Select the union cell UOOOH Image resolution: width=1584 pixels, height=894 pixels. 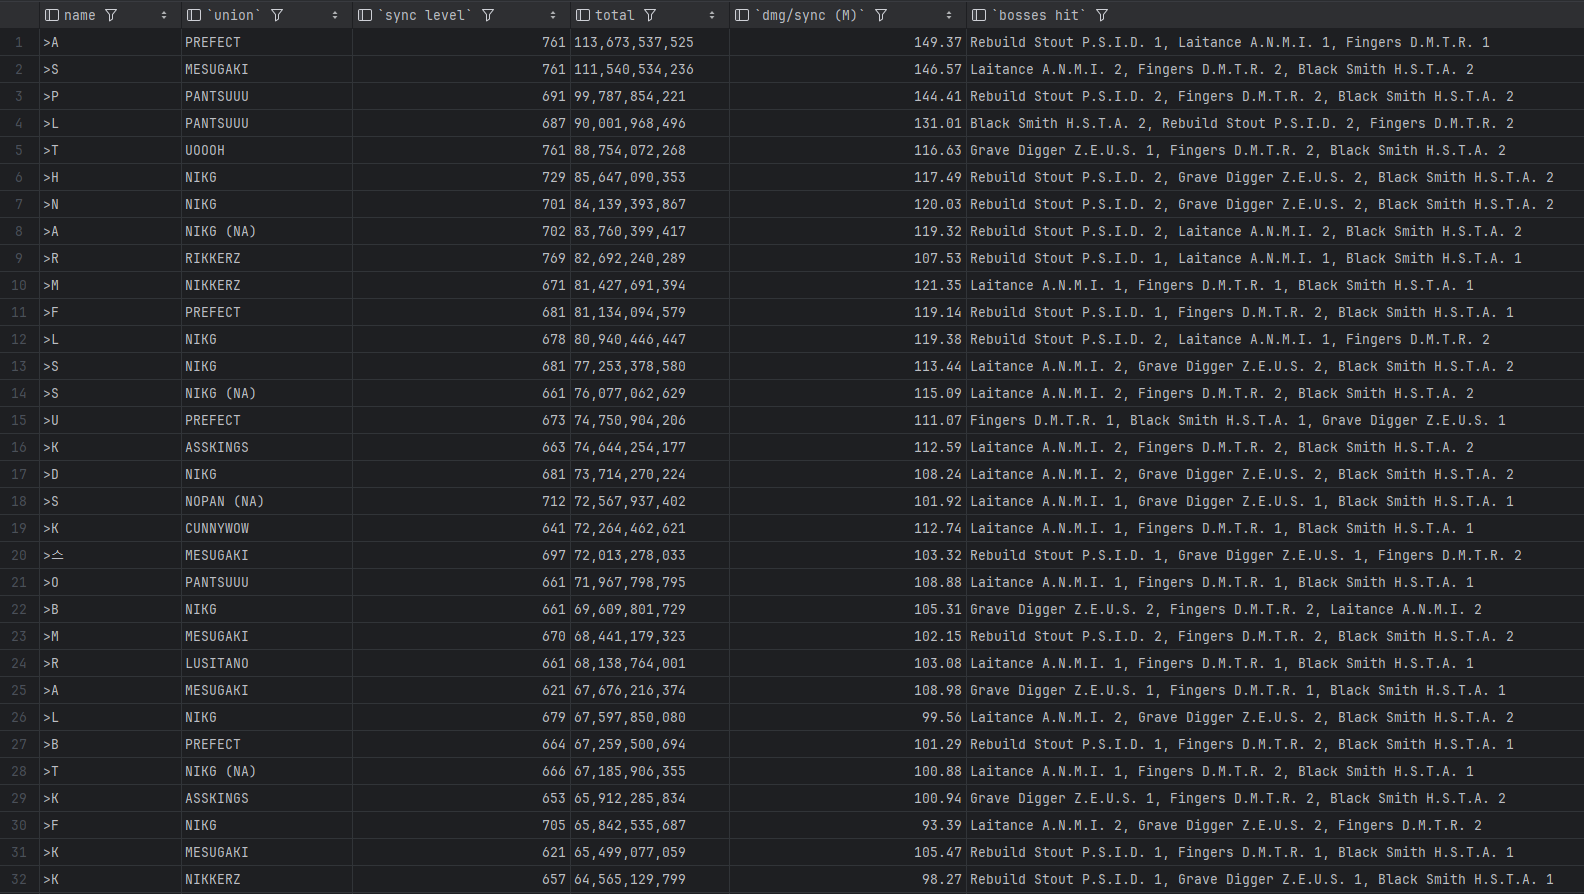tap(267, 150)
